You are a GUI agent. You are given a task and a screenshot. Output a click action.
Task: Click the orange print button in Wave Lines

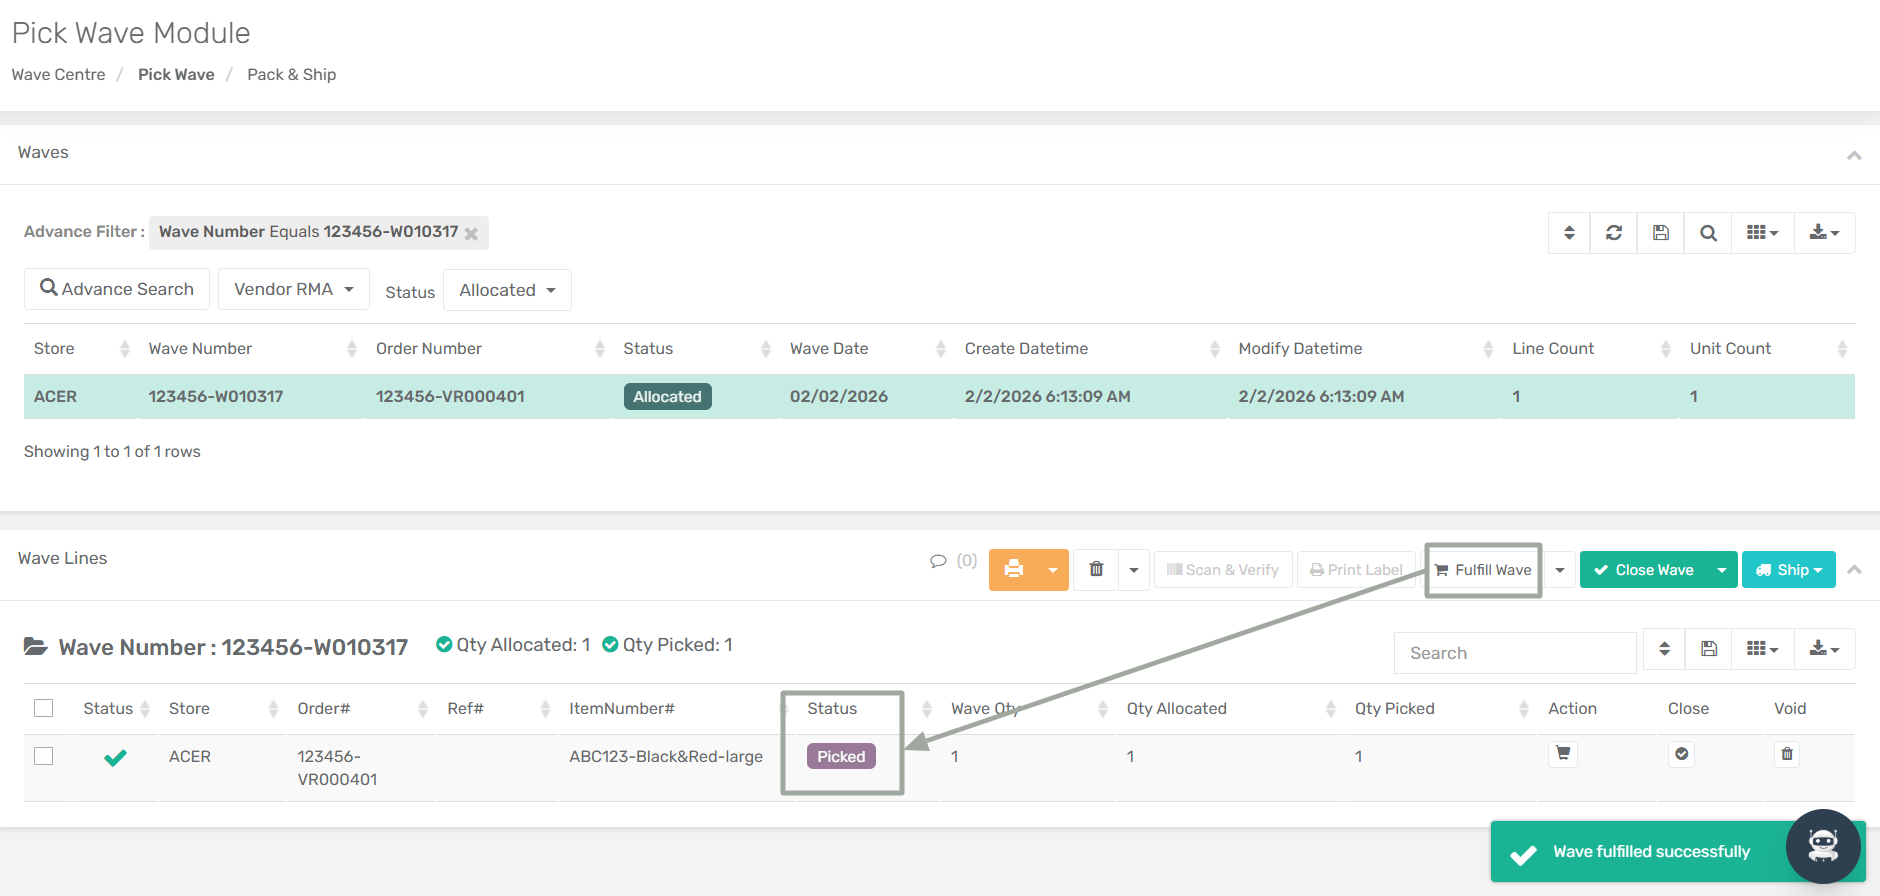[1014, 570]
